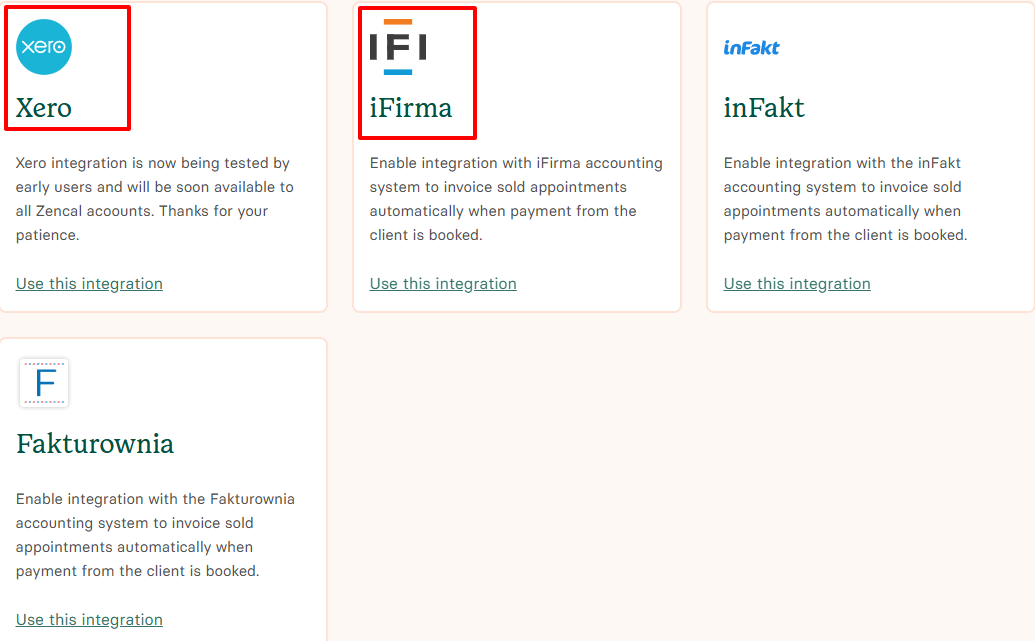Select the Fakturownia heading
Viewport: 1035px width, 641px height.
(95, 444)
